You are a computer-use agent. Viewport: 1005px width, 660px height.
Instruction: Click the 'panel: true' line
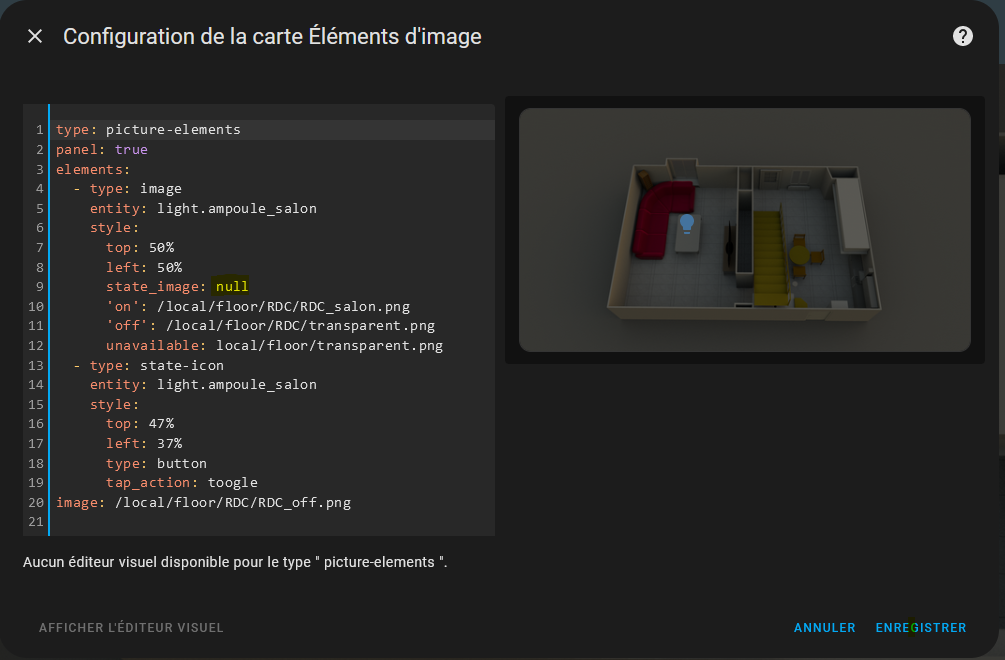coord(102,150)
